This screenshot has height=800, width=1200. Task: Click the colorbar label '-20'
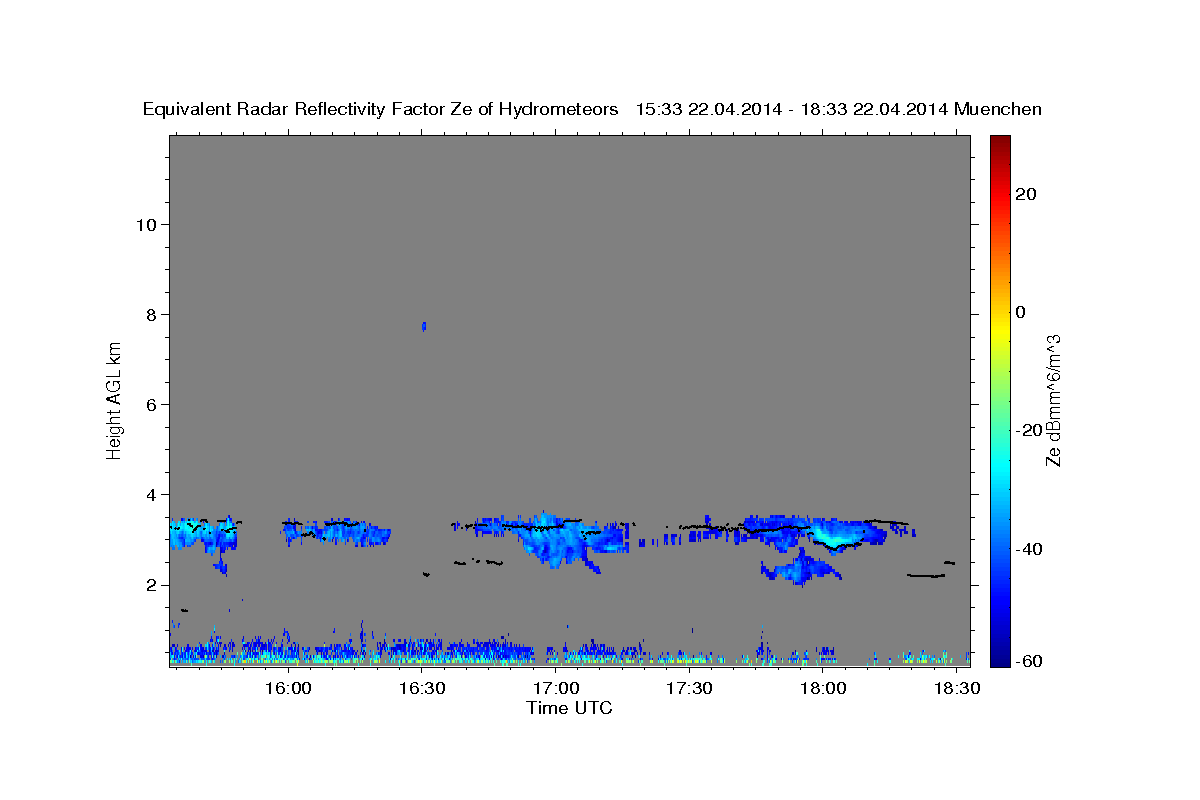(x=1029, y=430)
